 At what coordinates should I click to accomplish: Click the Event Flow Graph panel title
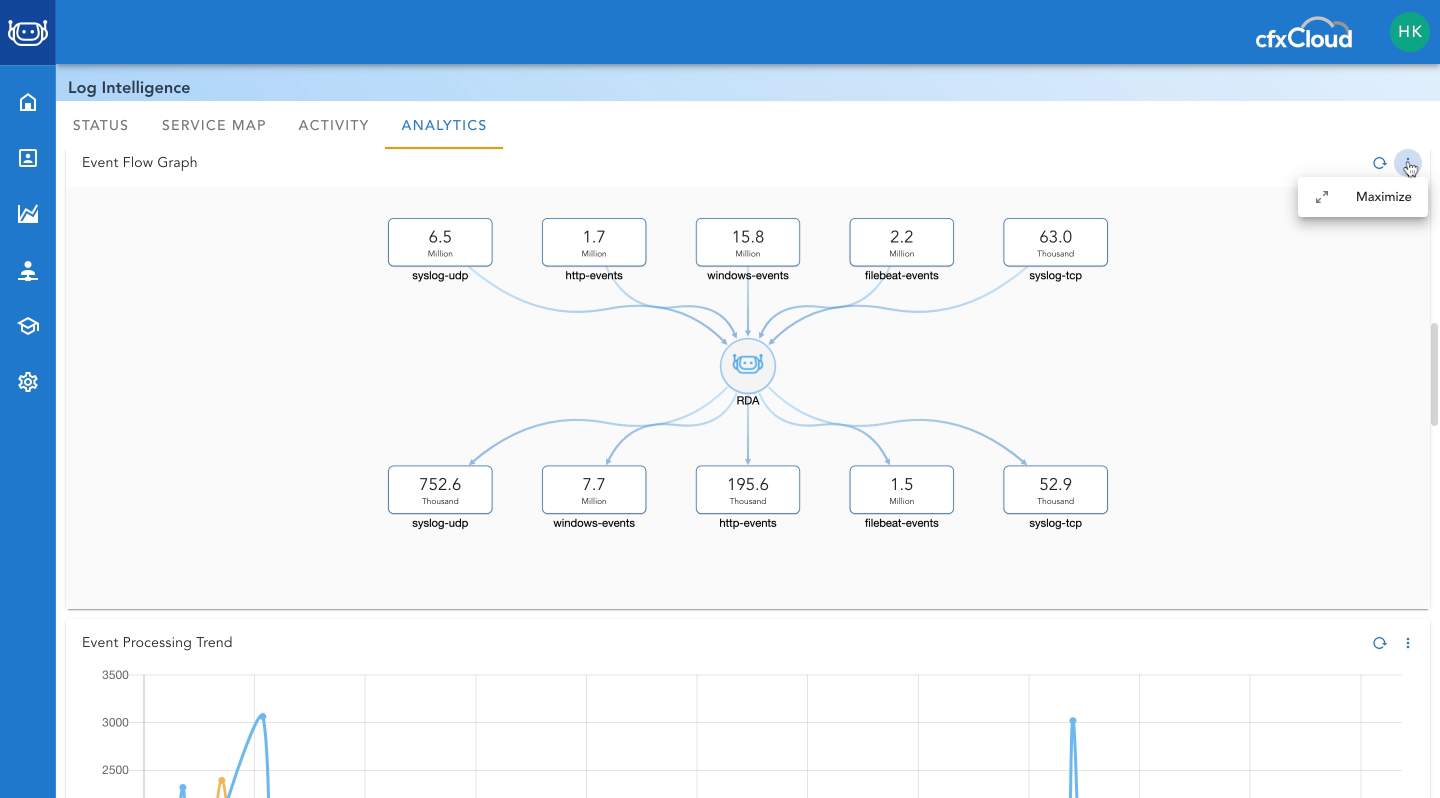coord(140,162)
